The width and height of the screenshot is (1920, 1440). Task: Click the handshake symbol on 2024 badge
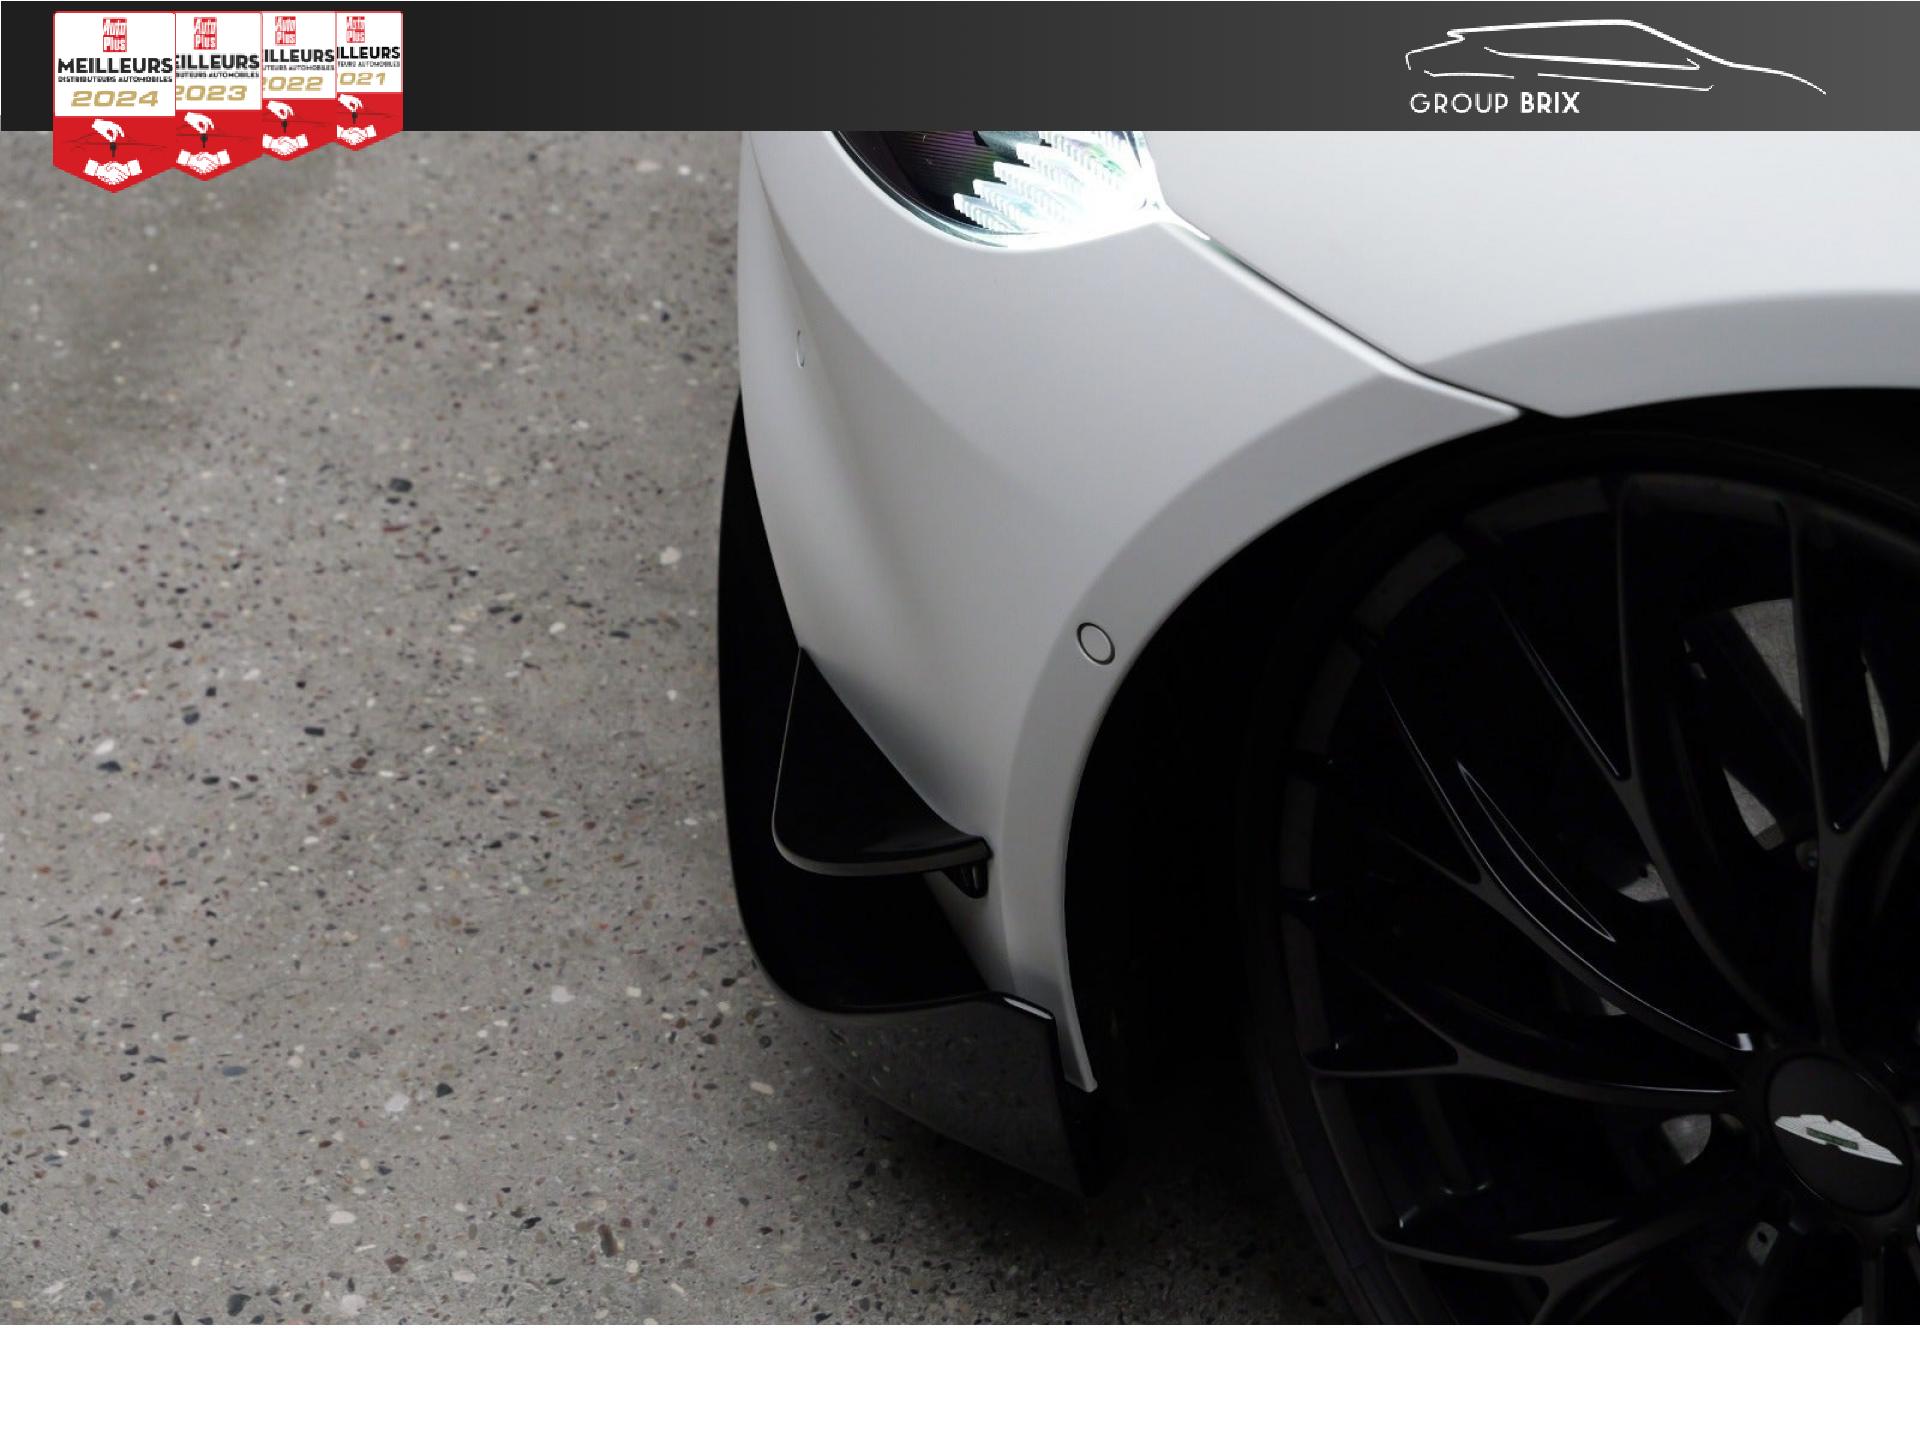tap(112, 171)
